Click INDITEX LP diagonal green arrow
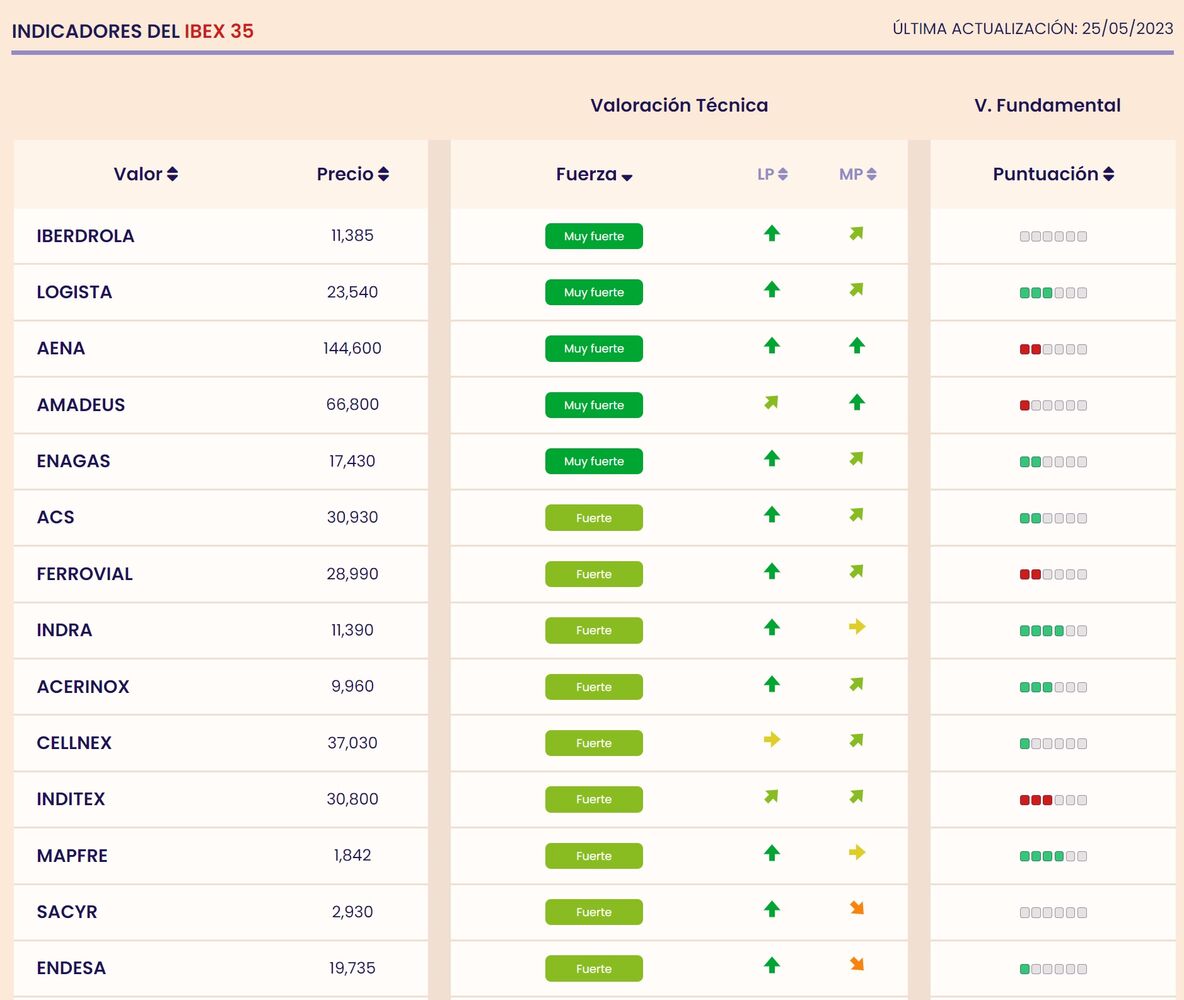This screenshot has height=1000, width=1184. pos(771,797)
